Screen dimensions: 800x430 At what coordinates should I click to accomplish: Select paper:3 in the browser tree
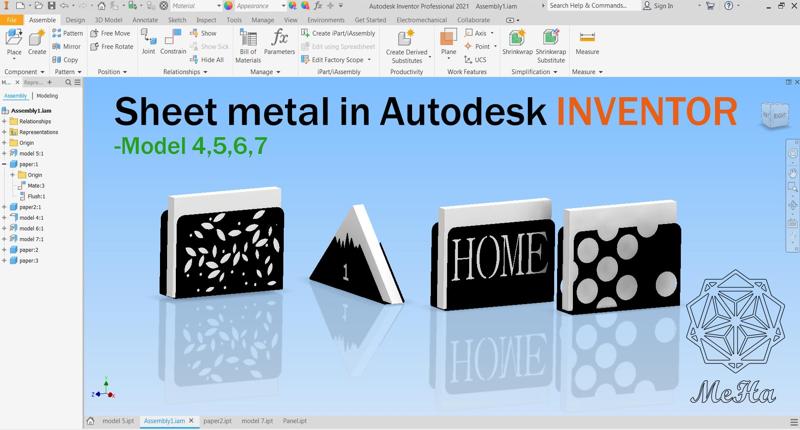[x=23, y=261]
